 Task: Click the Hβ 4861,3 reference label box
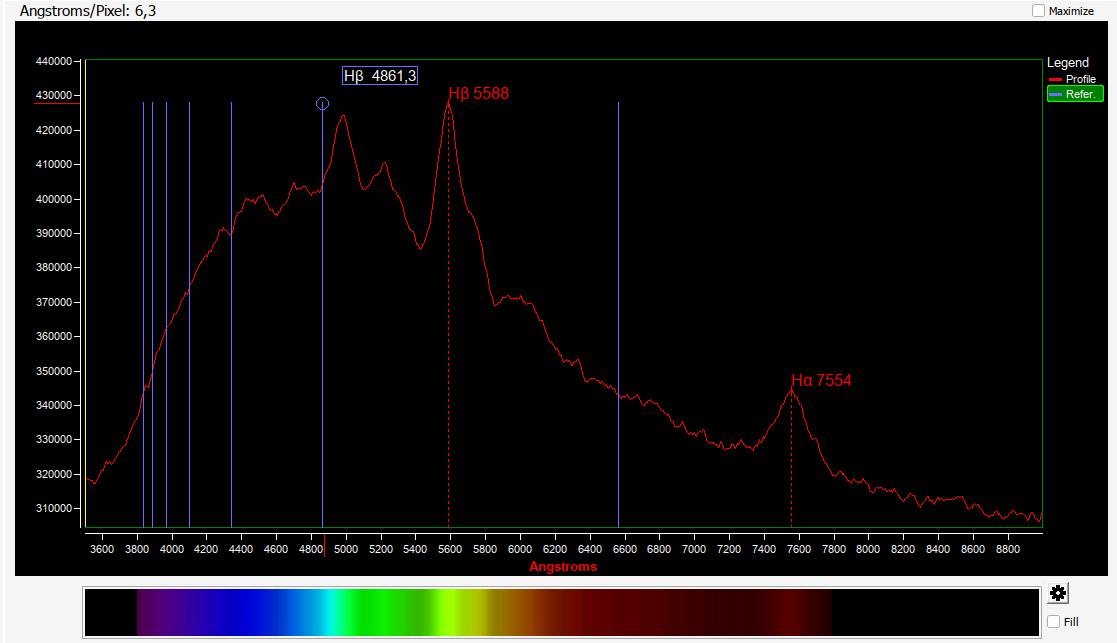380,76
